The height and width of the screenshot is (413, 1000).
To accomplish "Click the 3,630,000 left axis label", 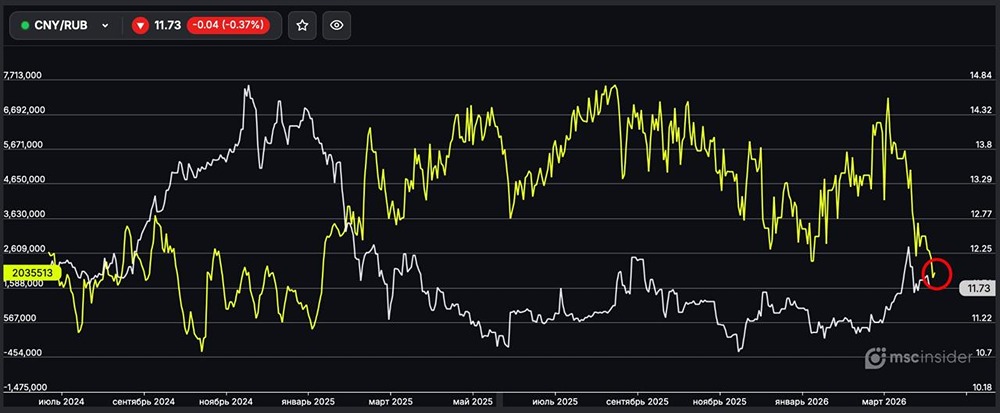I will [23, 214].
